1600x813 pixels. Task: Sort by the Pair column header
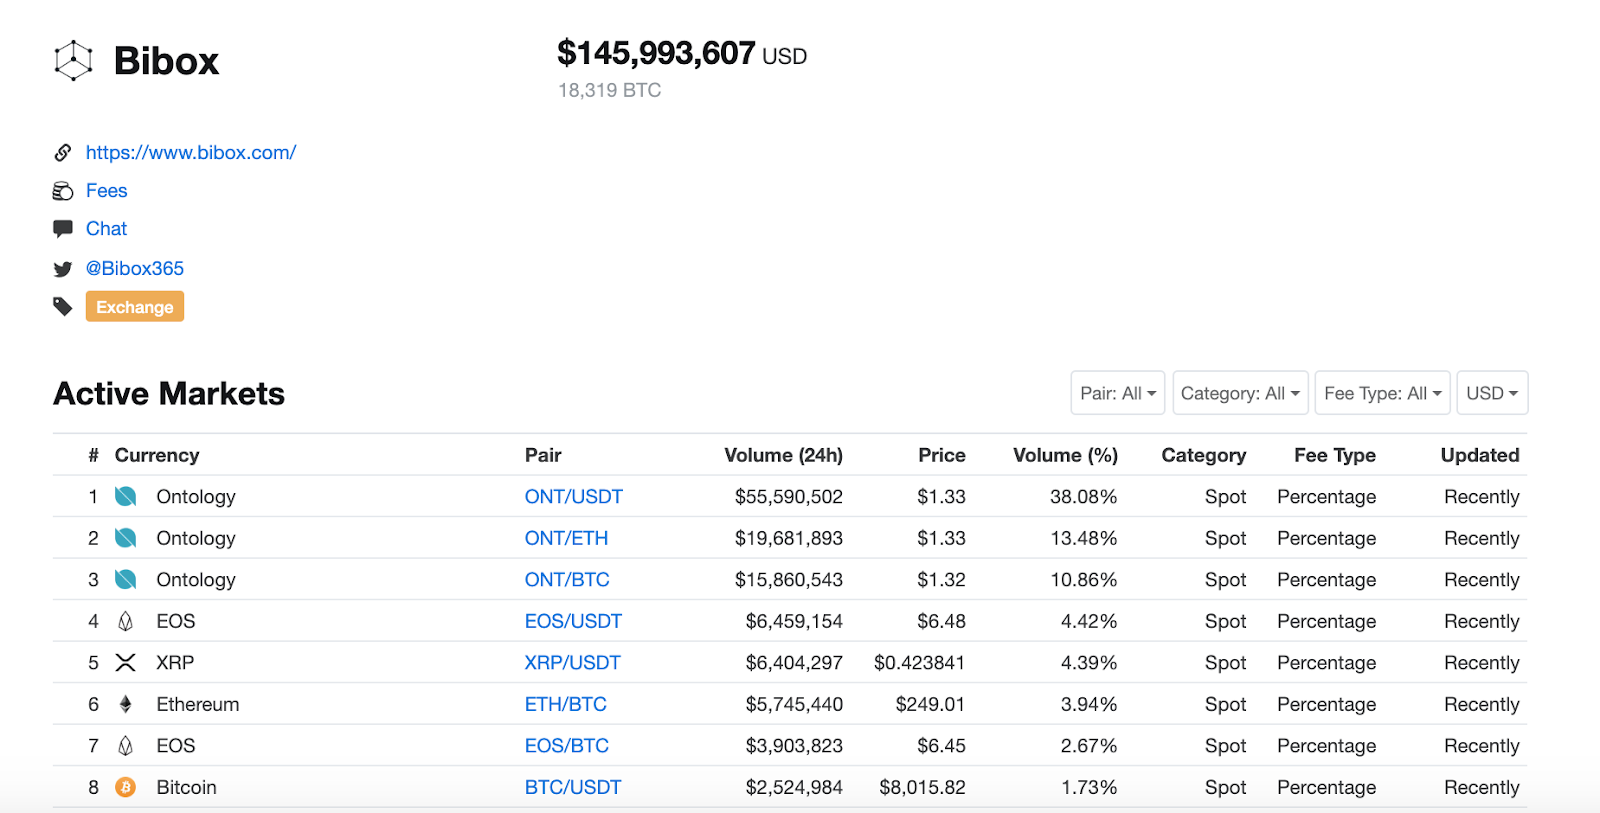(543, 455)
